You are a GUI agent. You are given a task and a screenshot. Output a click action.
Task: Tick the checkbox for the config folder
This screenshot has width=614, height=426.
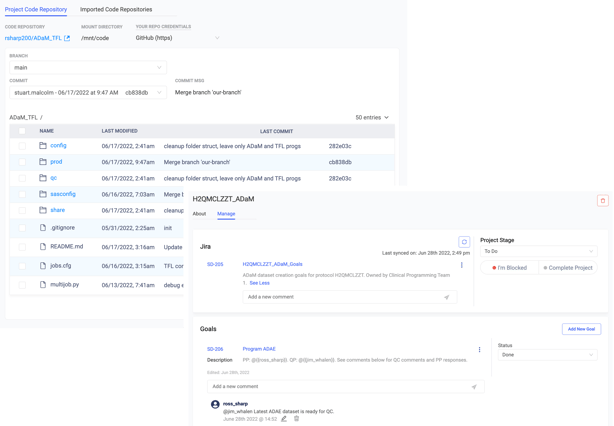click(x=22, y=146)
